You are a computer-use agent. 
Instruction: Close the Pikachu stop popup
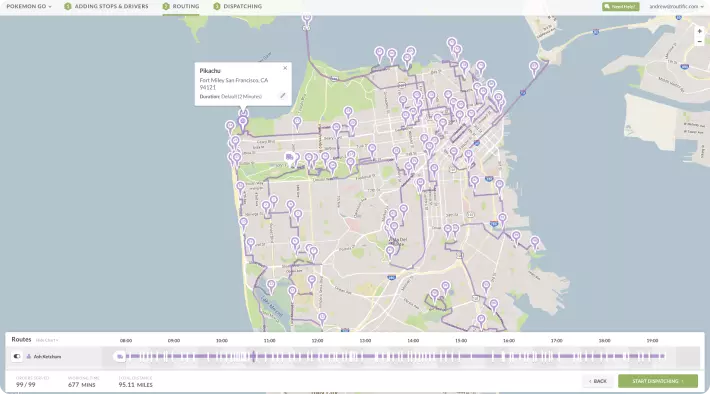coord(285,68)
